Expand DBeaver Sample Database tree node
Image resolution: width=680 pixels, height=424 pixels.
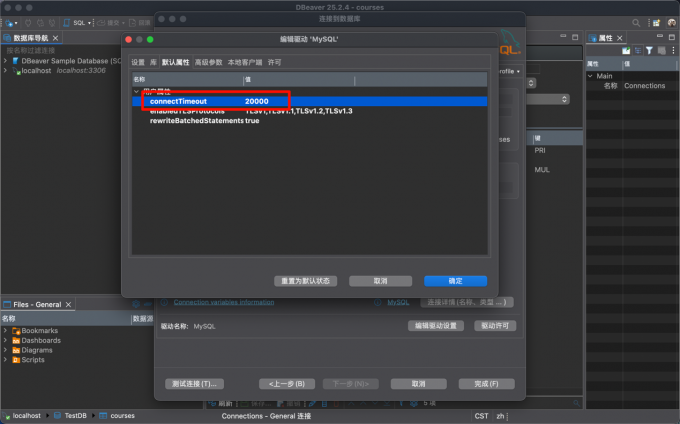click(x=5, y=61)
